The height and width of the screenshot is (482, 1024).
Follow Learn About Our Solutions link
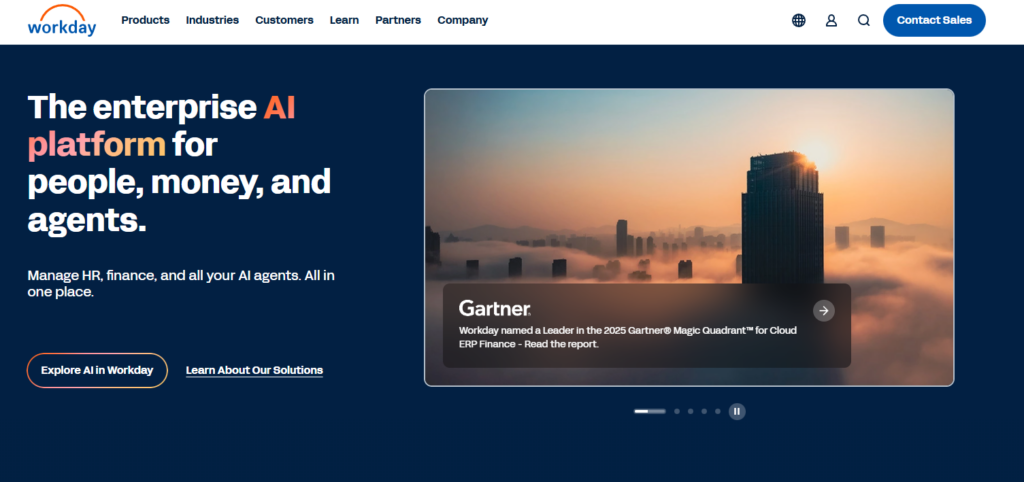pyautogui.click(x=254, y=370)
